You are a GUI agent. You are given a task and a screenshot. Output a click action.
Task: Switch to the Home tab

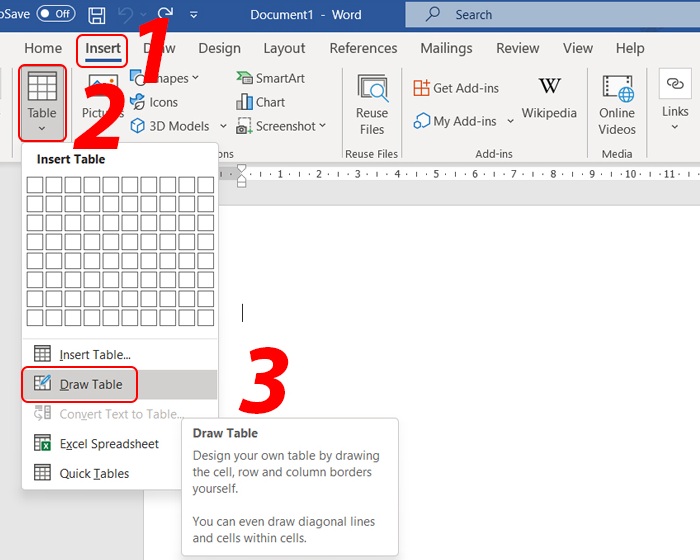[x=43, y=48]
